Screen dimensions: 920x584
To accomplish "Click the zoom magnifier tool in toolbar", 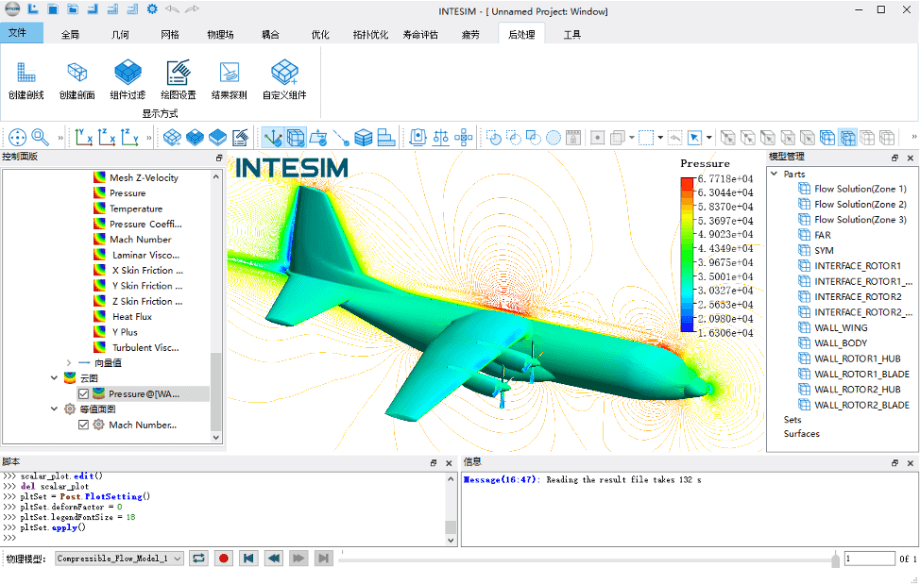I will click(x=40, y=137).
